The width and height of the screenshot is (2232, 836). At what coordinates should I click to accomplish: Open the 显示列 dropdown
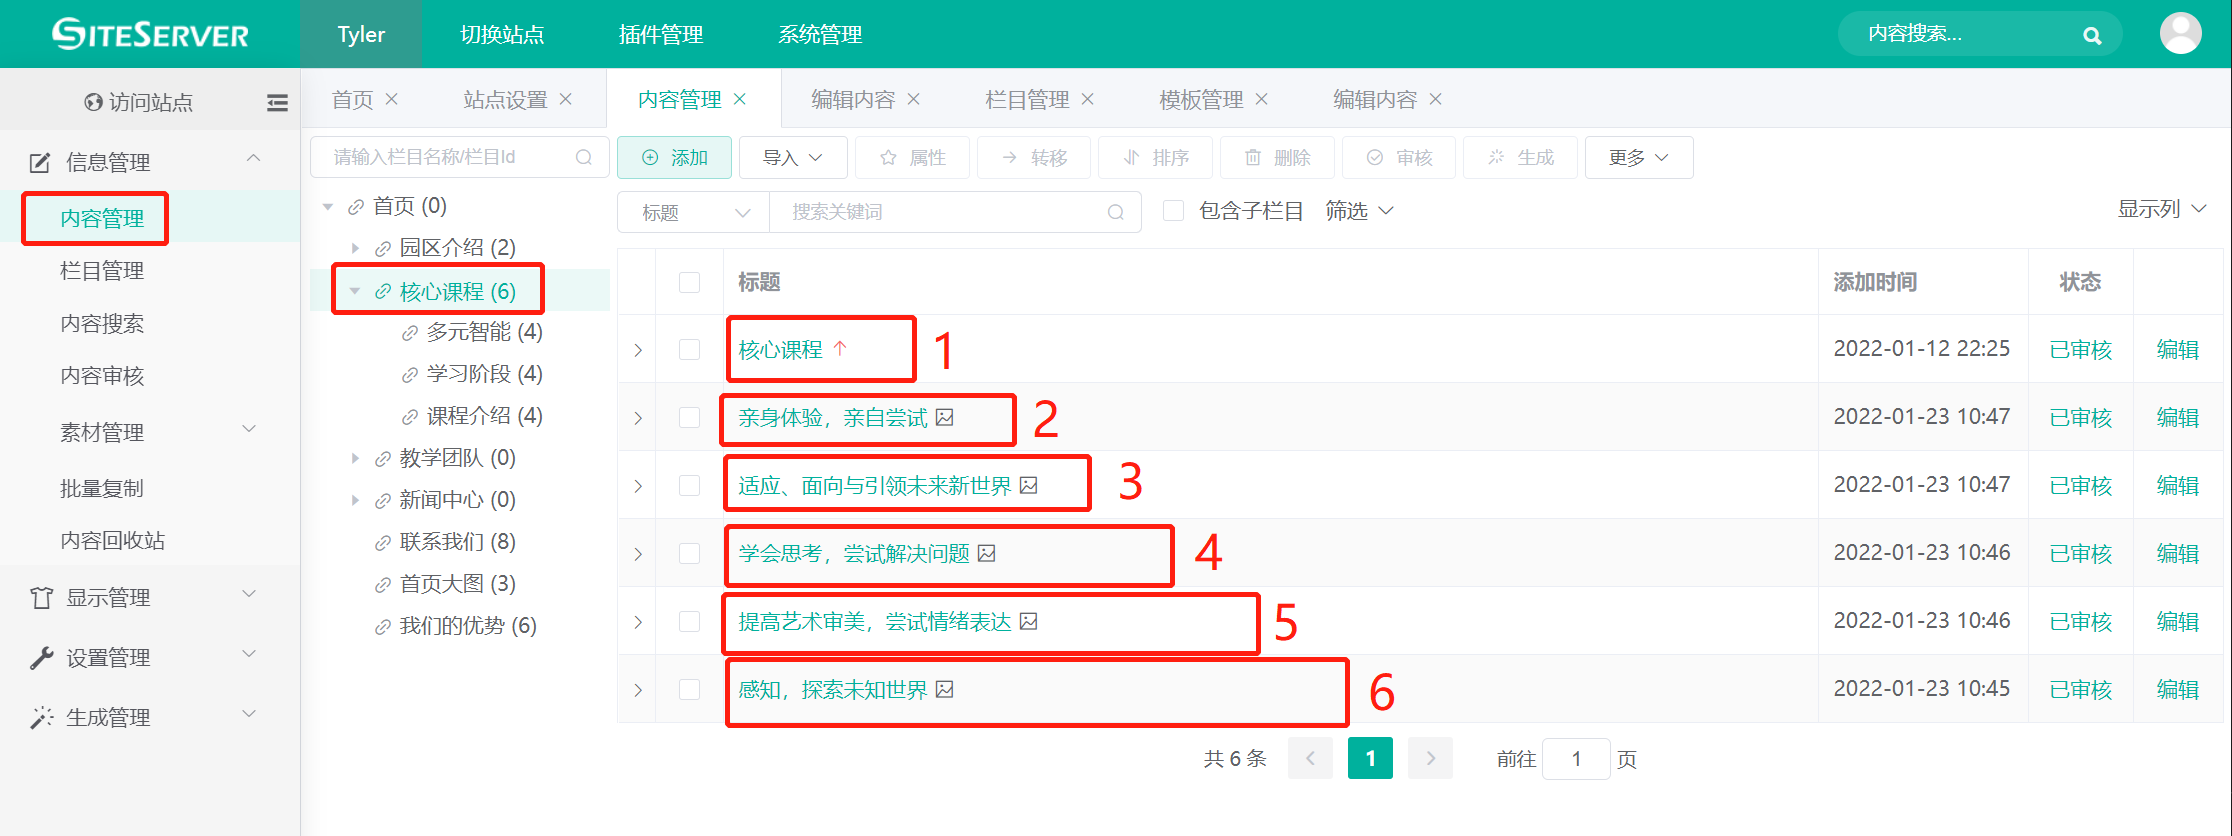2161,209
